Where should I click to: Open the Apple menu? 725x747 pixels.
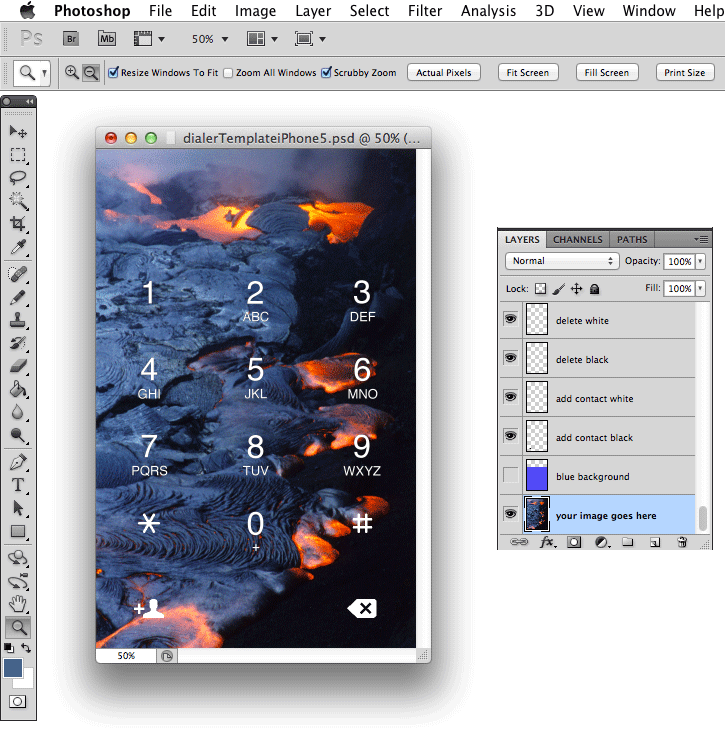click(28, 10)
